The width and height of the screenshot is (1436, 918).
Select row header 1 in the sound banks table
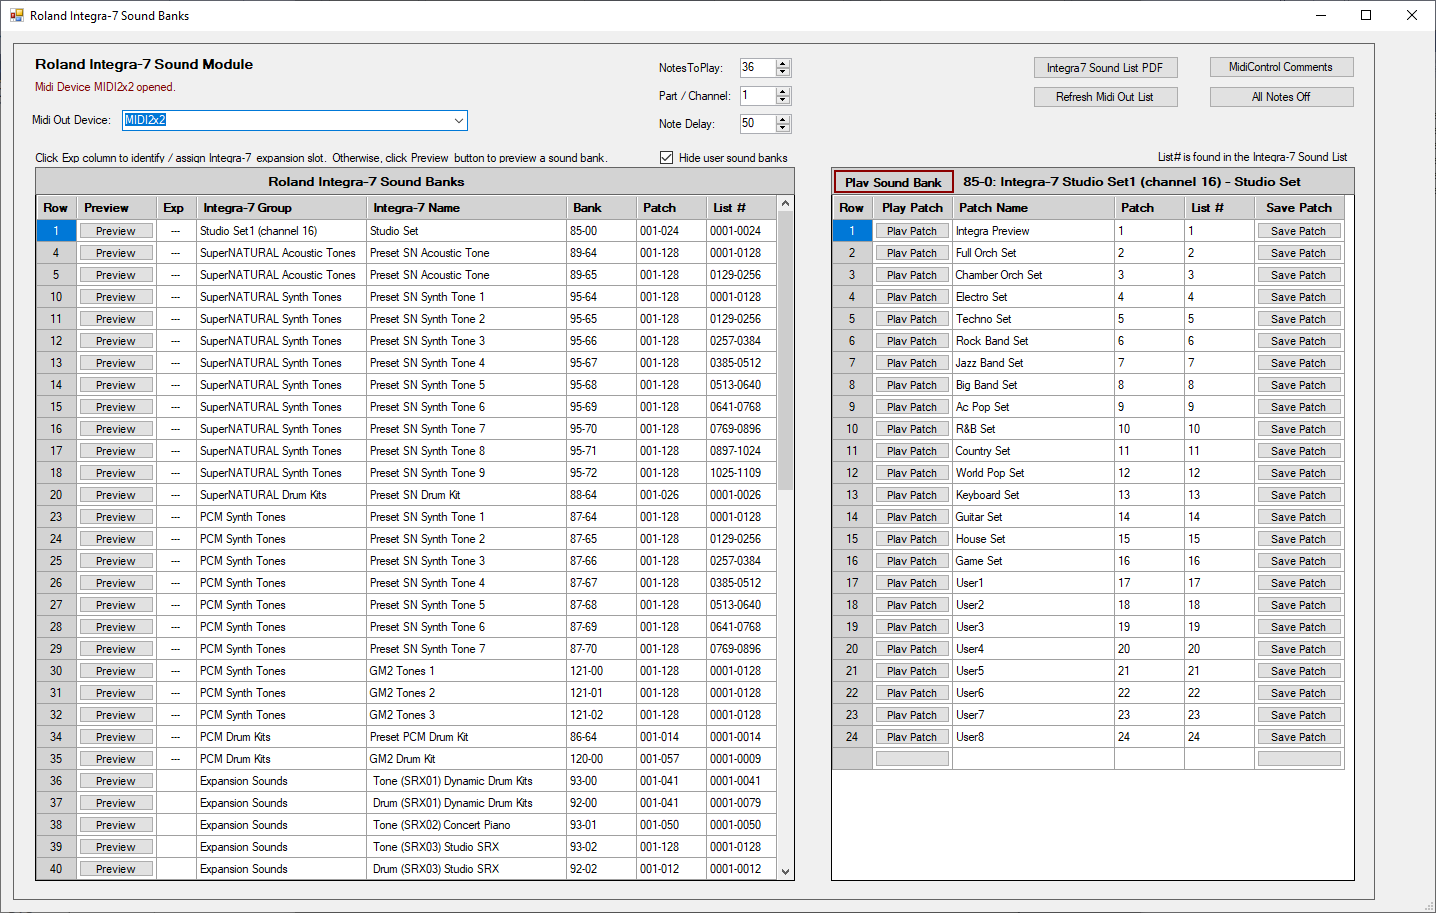(x=56, y=231)
